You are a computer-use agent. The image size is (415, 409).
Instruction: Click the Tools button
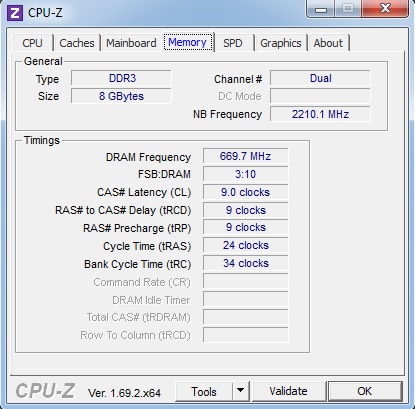coord(204,391)
